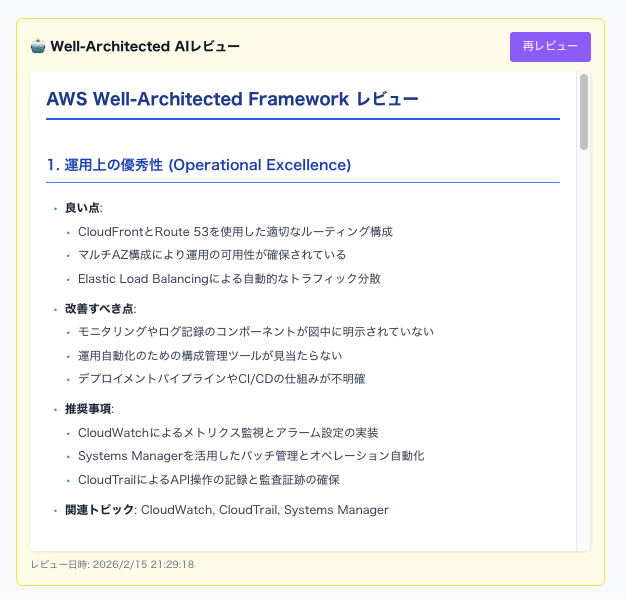Click the lower scrollbar track area
Screen dimensions: 625x599
[x=584, y=400]
